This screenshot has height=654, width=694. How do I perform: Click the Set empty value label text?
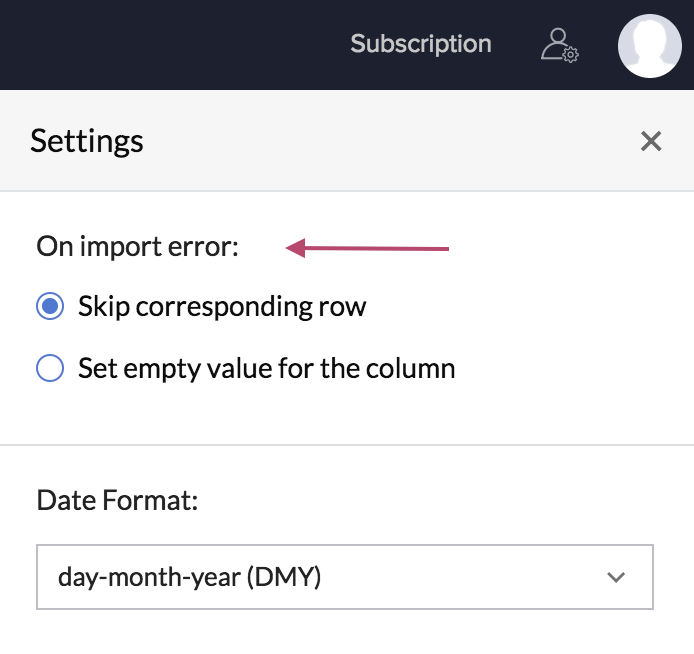click(266, 368)
